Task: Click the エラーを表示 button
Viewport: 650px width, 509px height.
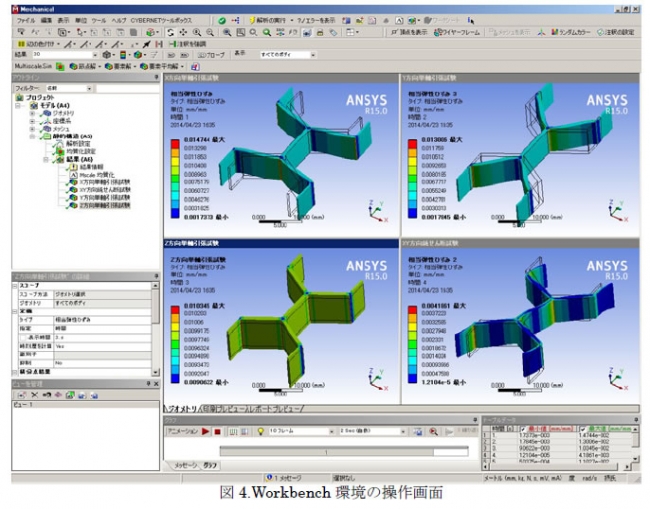Action: tap(316, 20)
